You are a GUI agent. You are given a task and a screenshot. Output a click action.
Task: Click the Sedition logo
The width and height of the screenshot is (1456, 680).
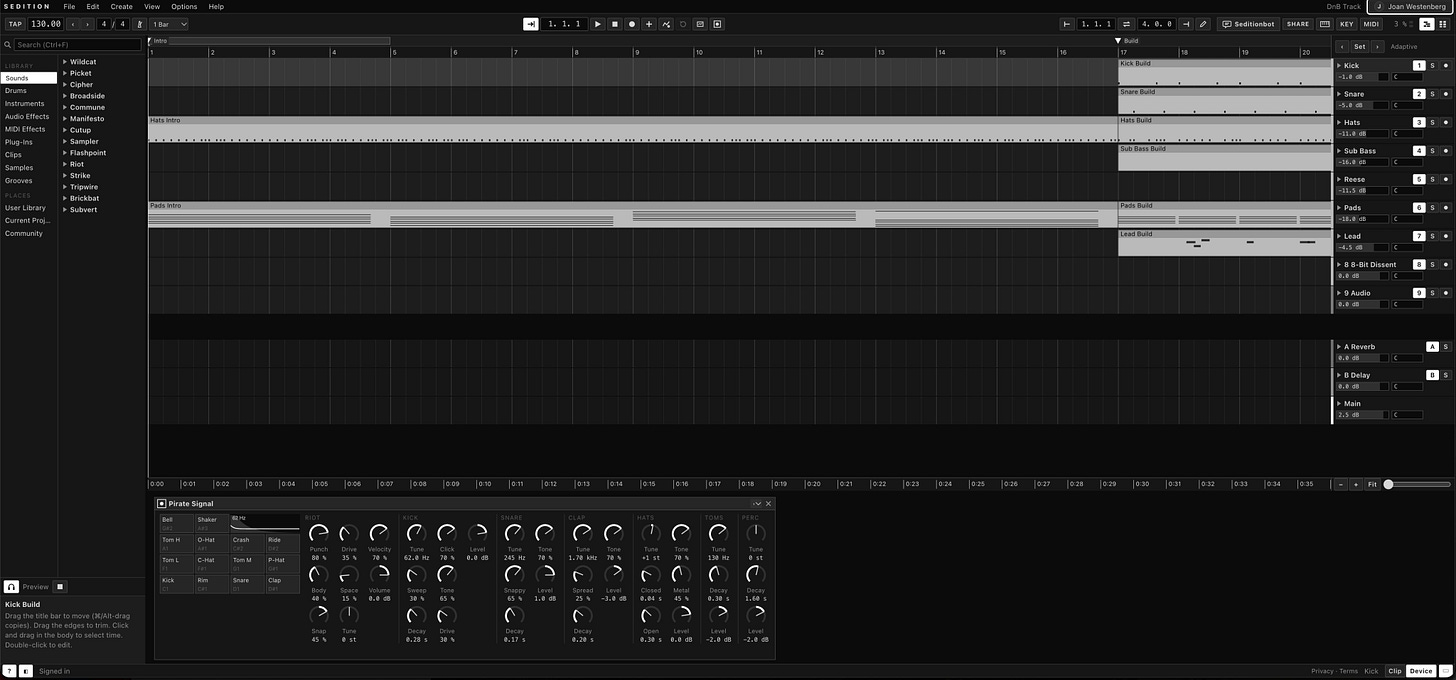tap(25, 6)
